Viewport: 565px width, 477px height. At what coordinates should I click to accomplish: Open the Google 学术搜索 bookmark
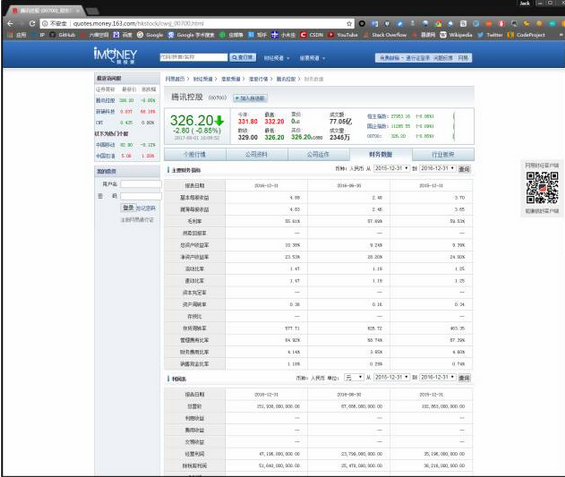click(x=191, y=35)
